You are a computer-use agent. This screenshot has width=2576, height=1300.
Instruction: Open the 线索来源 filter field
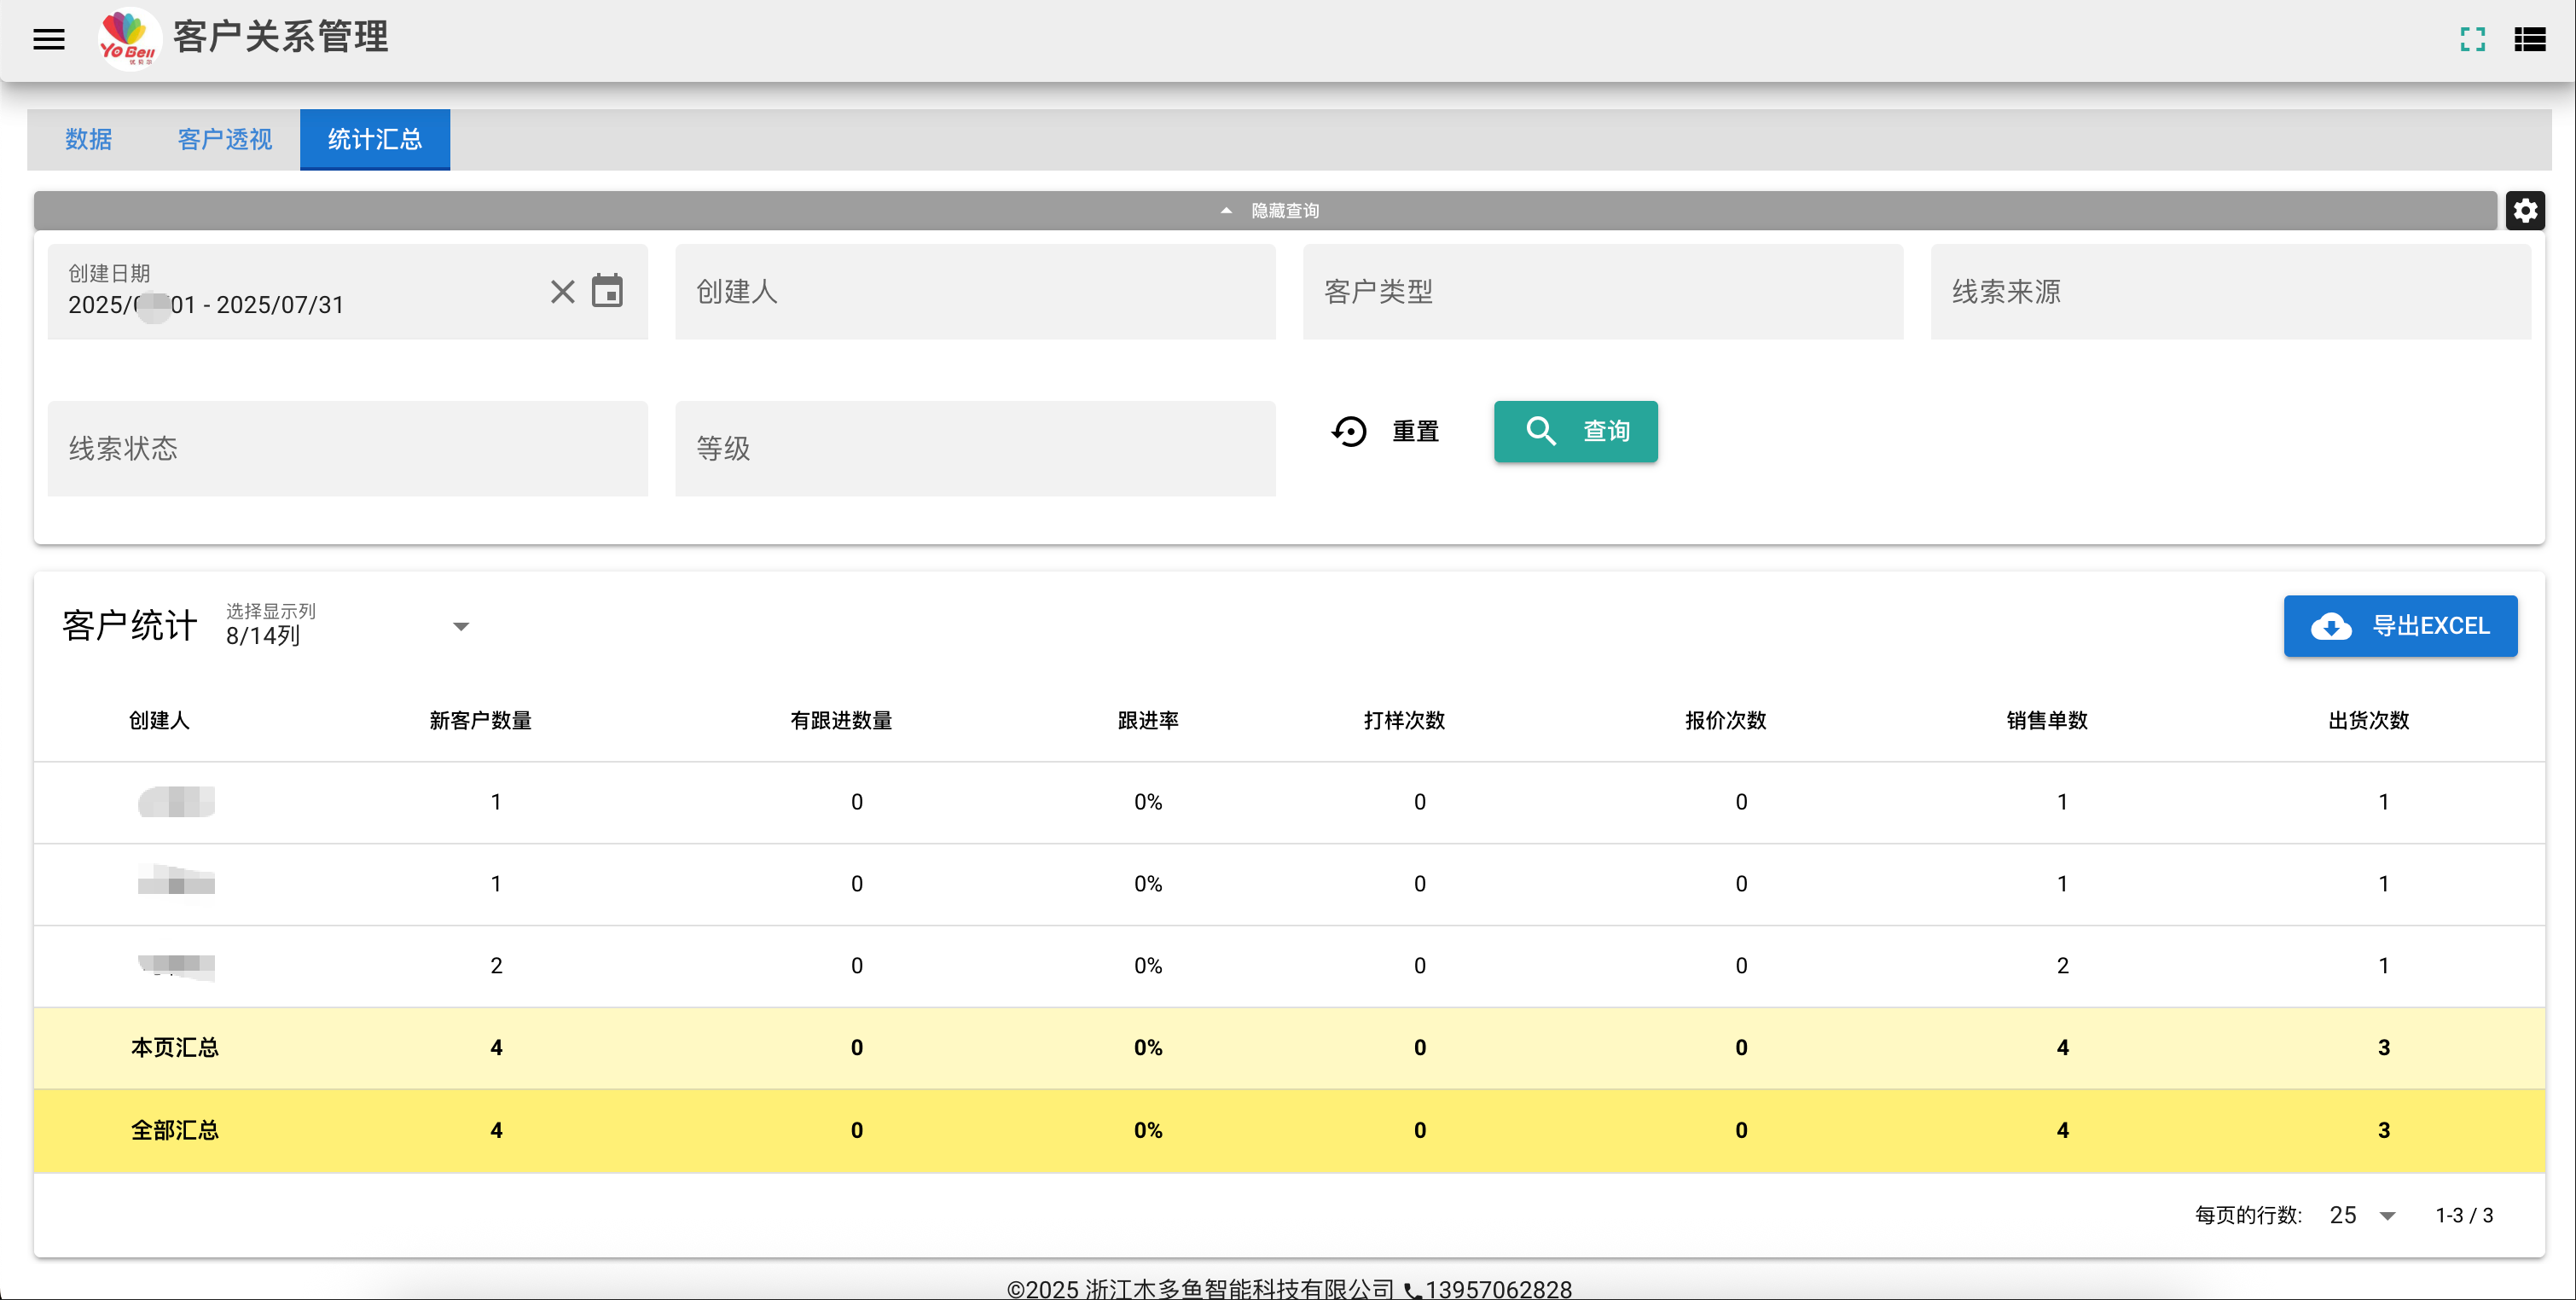(2230, 292)
